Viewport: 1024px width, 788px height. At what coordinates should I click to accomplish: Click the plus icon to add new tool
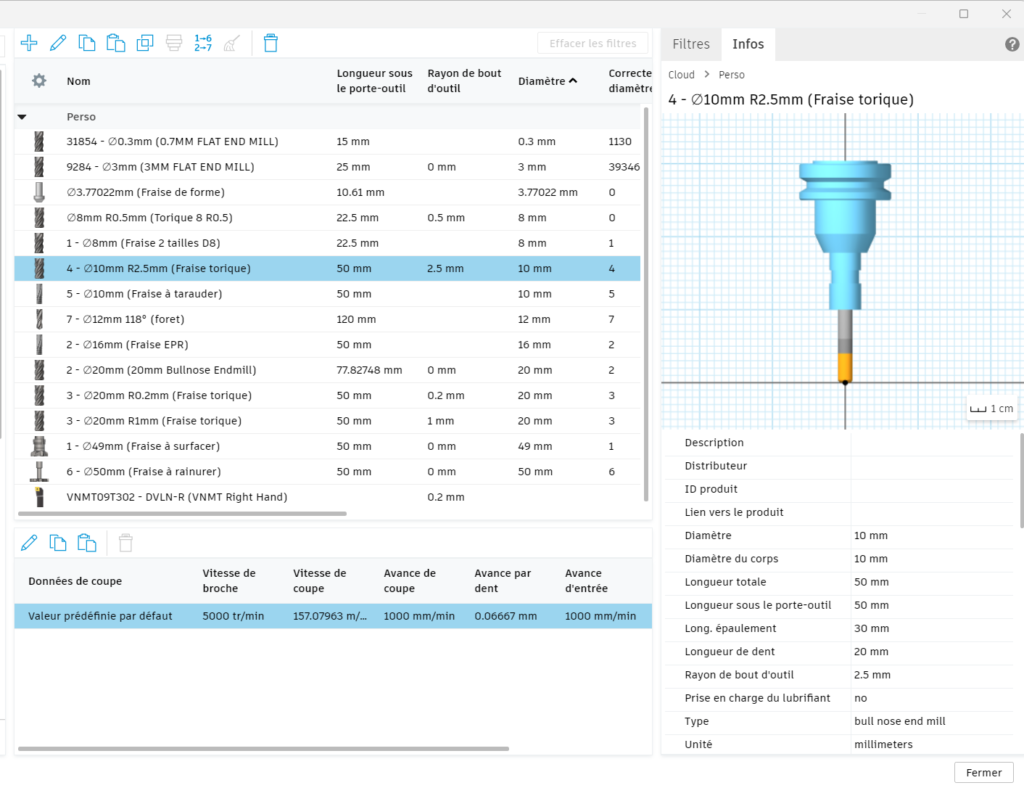[29, 42]
